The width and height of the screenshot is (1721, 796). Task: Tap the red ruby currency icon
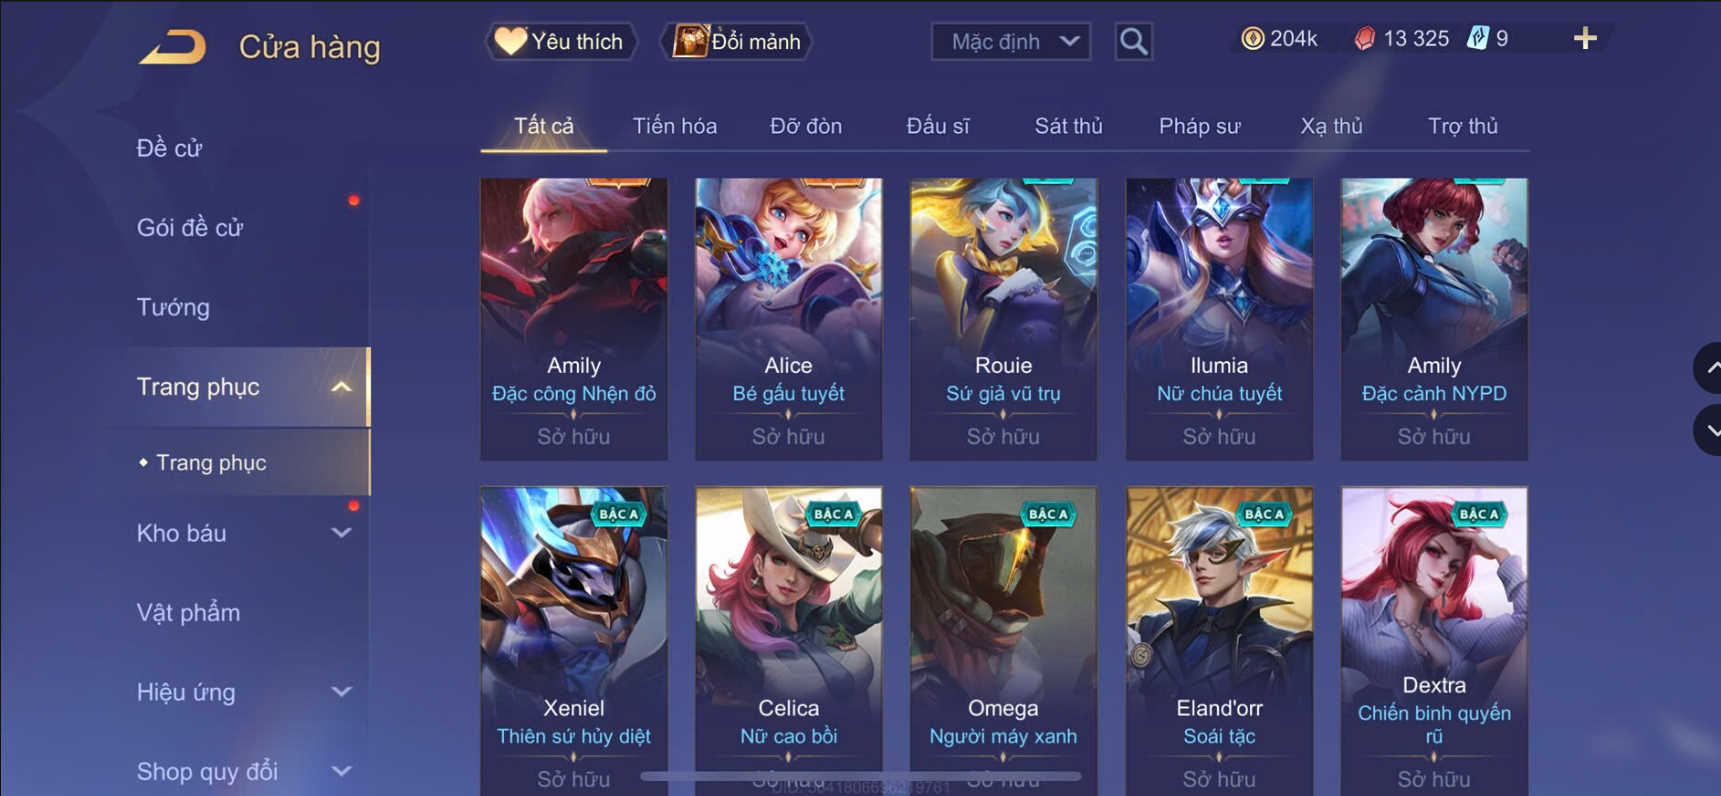(x=1364, y=39)
